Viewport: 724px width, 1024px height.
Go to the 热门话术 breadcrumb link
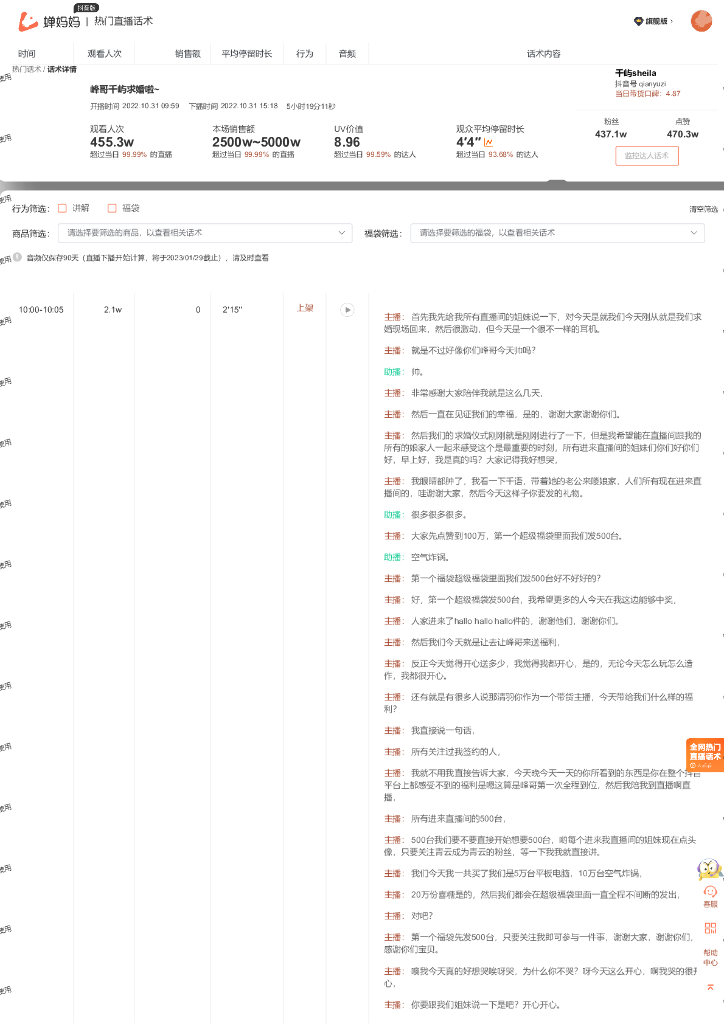(x=26, y=69)
